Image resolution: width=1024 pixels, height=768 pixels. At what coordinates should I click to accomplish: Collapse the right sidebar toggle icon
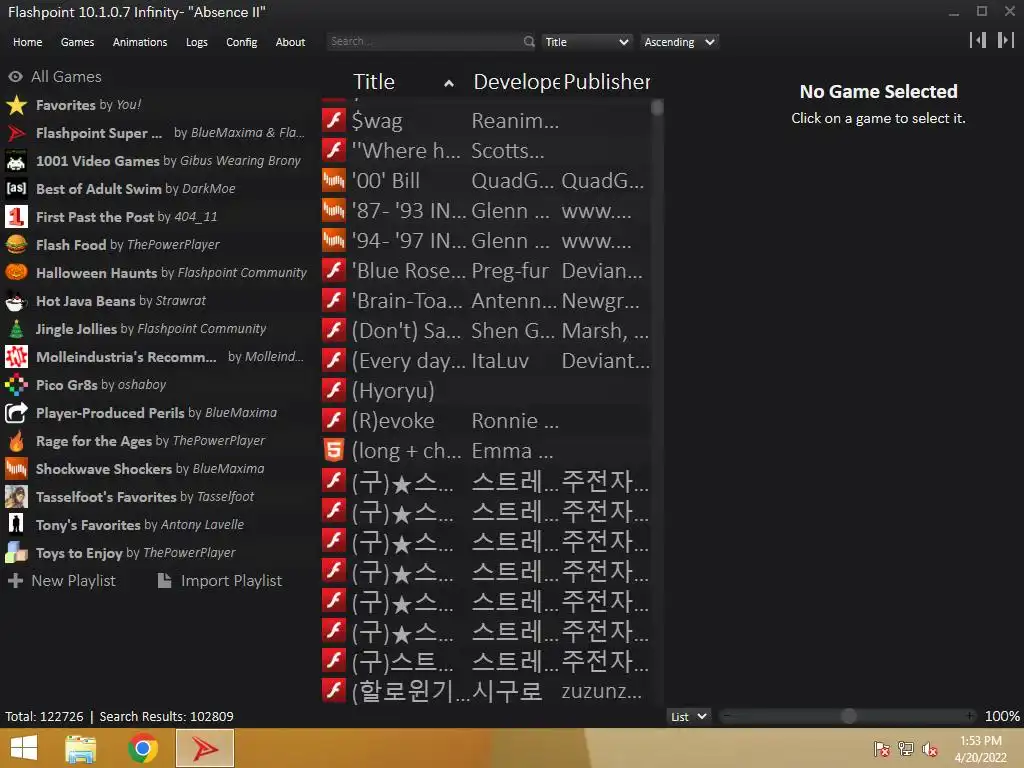point(1006,40)
